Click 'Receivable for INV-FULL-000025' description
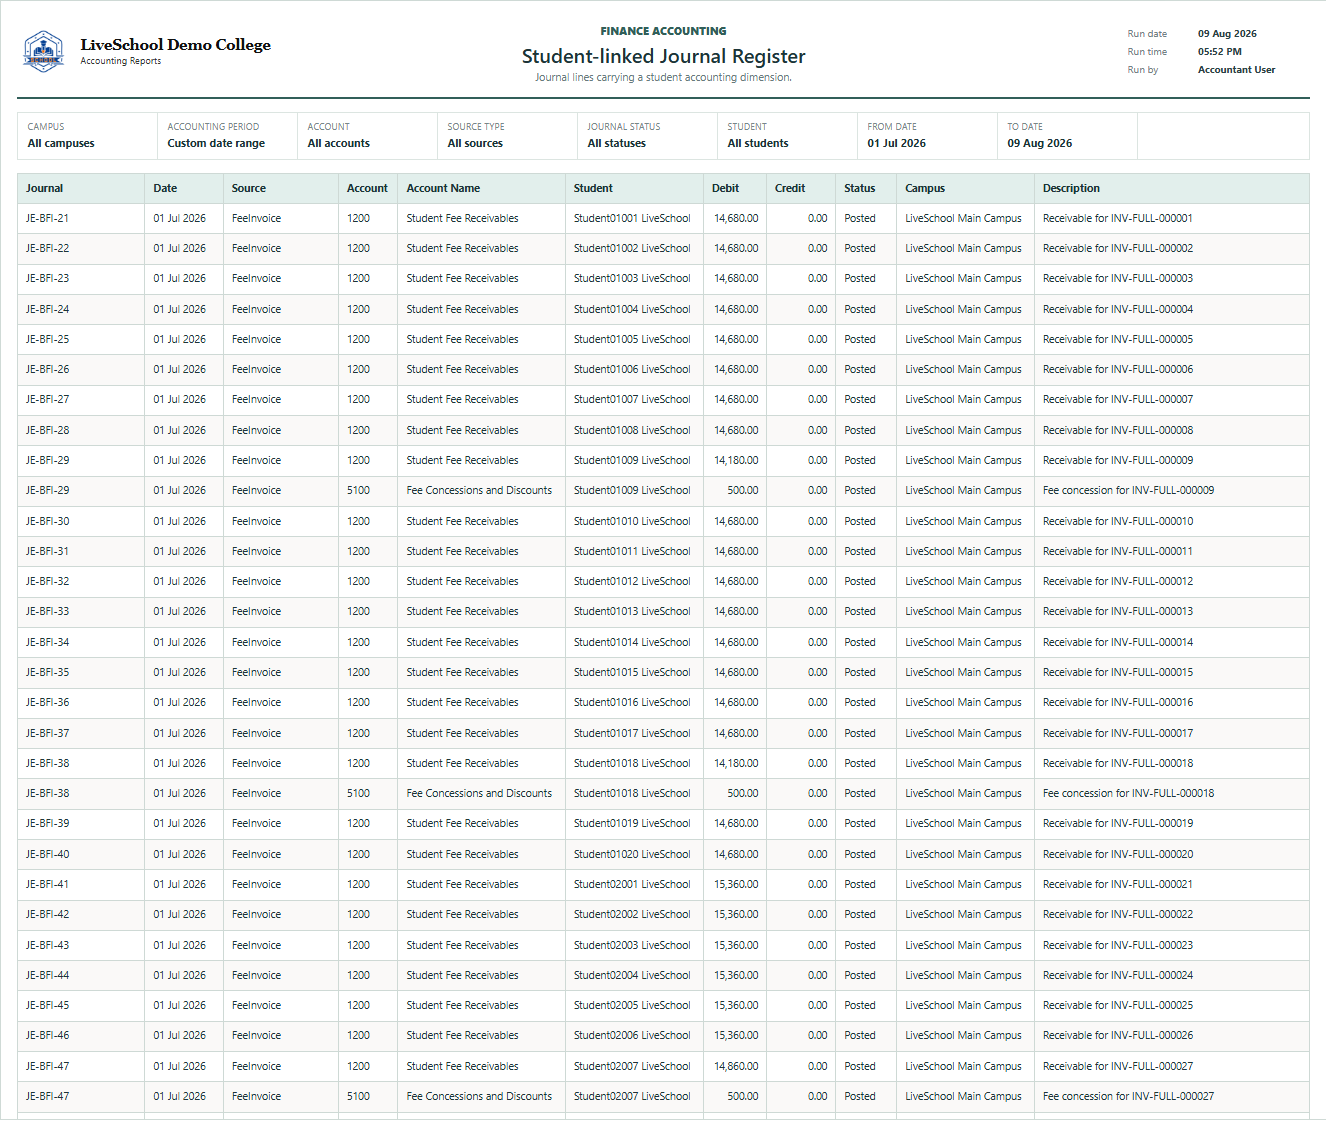1327x1121 pixels. (1118, 1005)
